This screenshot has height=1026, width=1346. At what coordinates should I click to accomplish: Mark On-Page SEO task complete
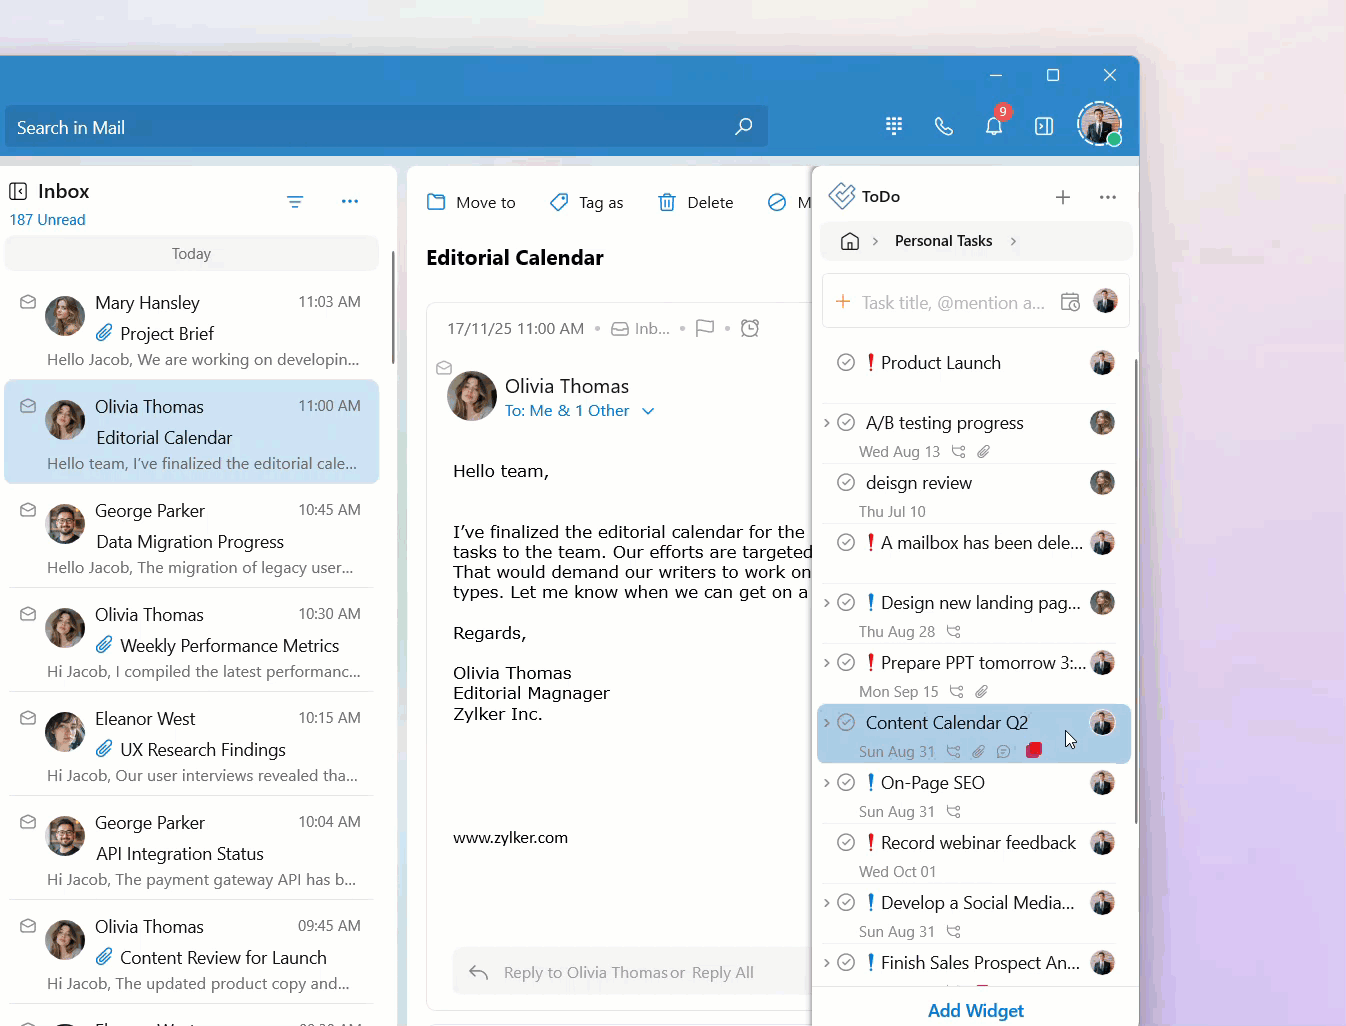click(x=846, y=782)
